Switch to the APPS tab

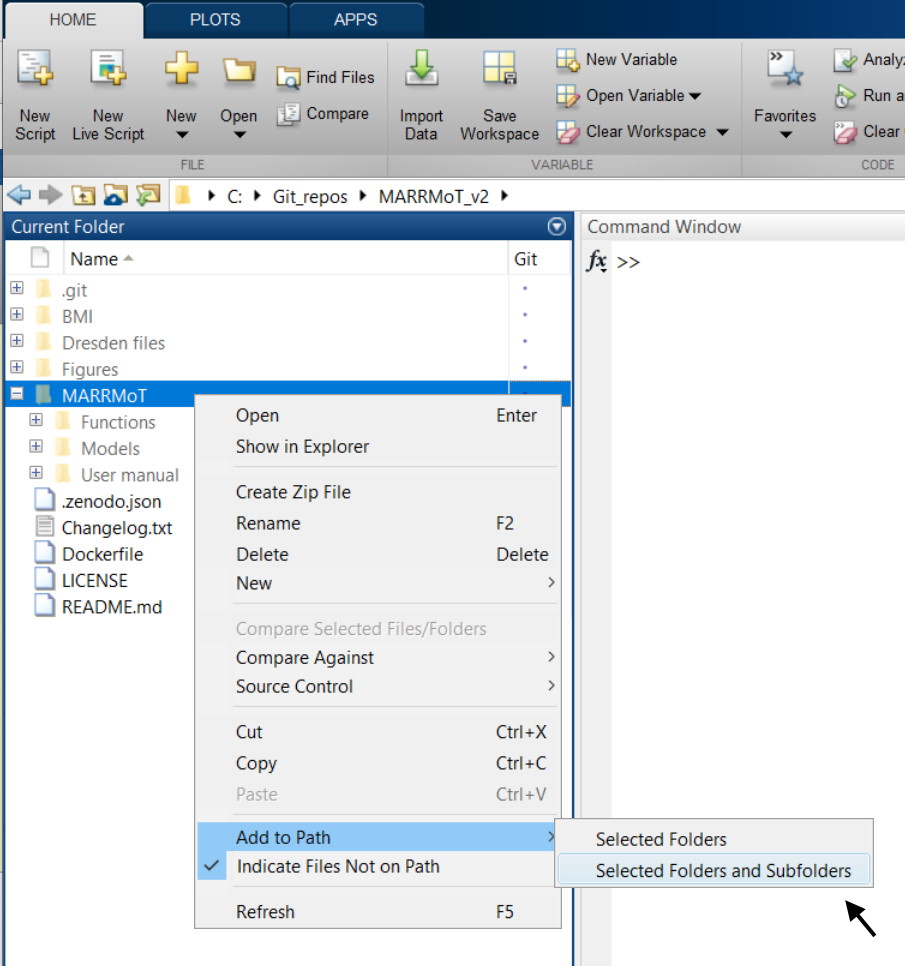tap(355, 20)
